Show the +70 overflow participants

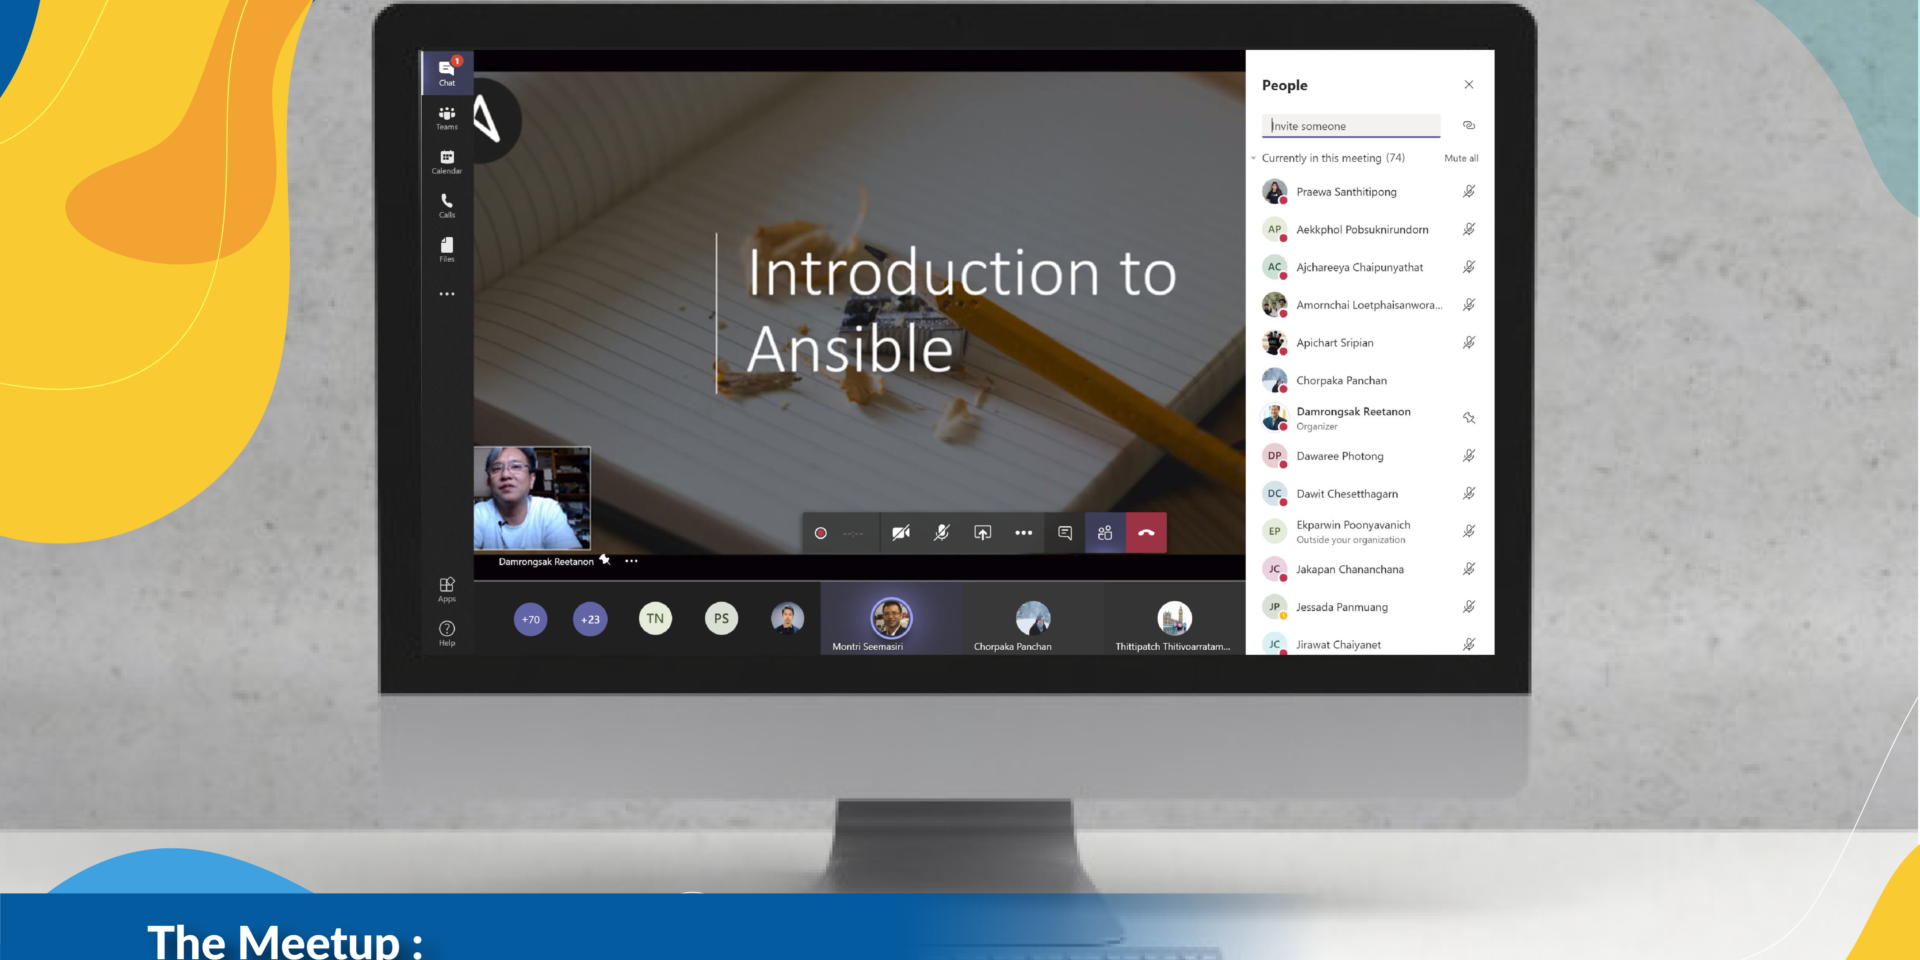(x=531, y=619)
